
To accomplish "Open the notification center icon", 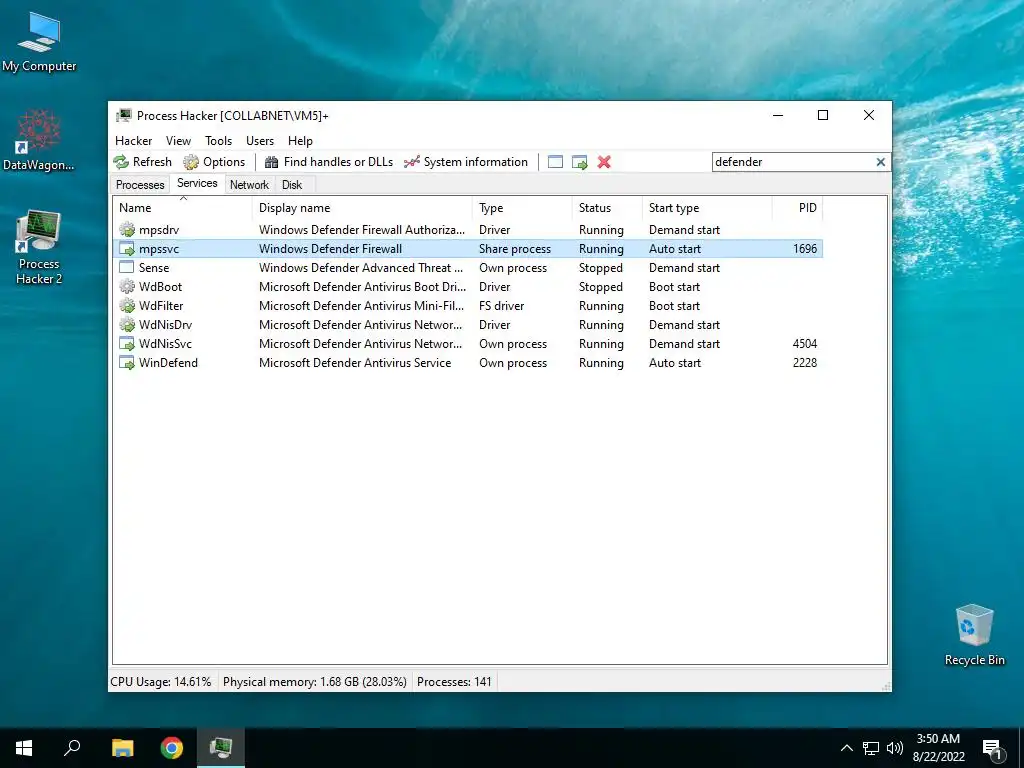I will (993, 749).
